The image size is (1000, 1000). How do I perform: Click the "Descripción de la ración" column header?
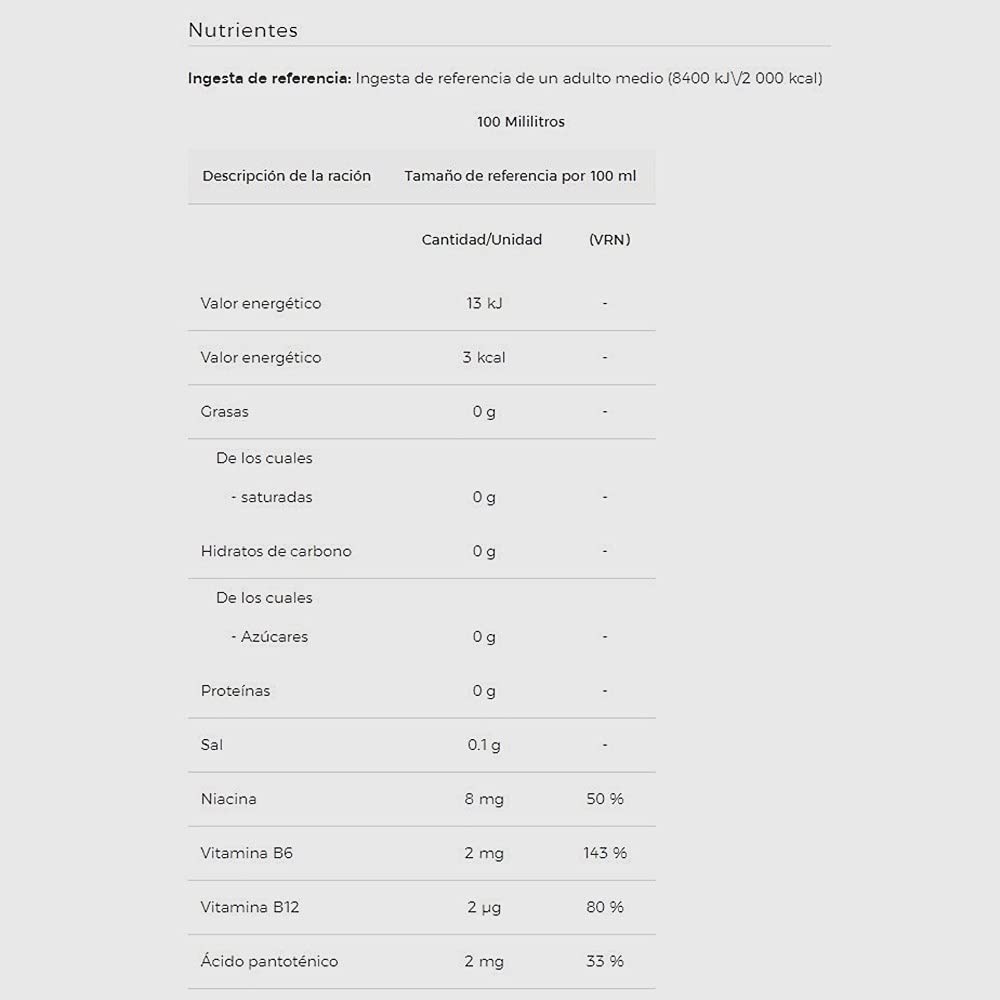(x=286, y=176)
